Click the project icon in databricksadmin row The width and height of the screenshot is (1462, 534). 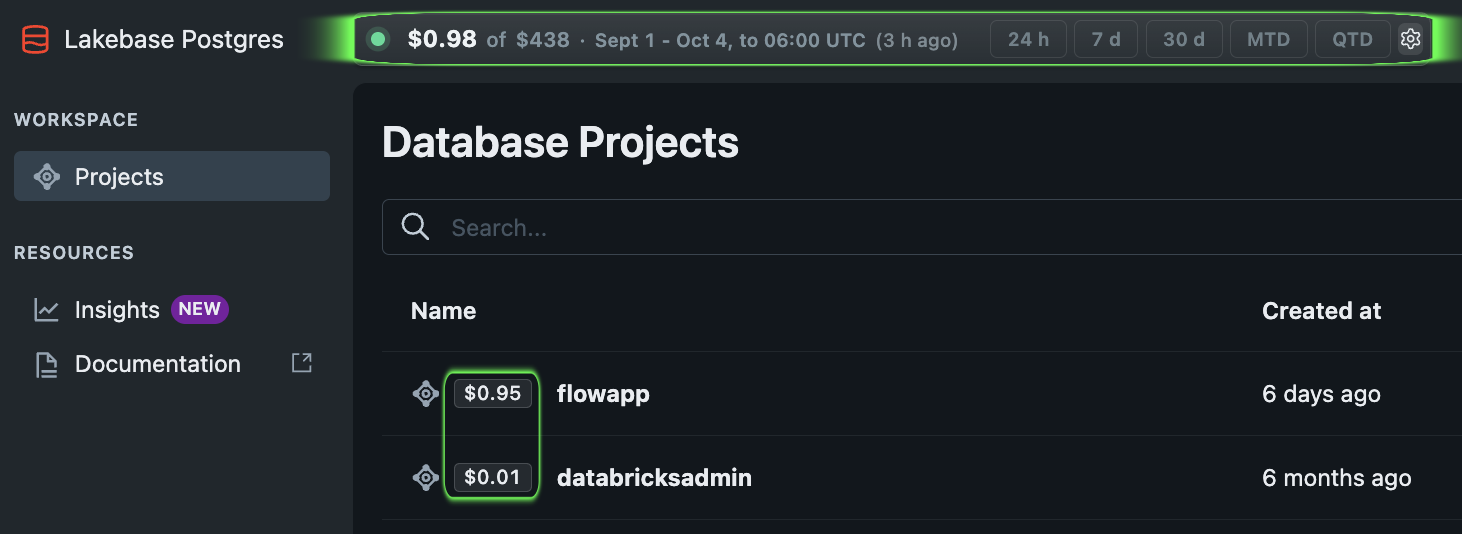pyautogui.click(x=426, y=478)
